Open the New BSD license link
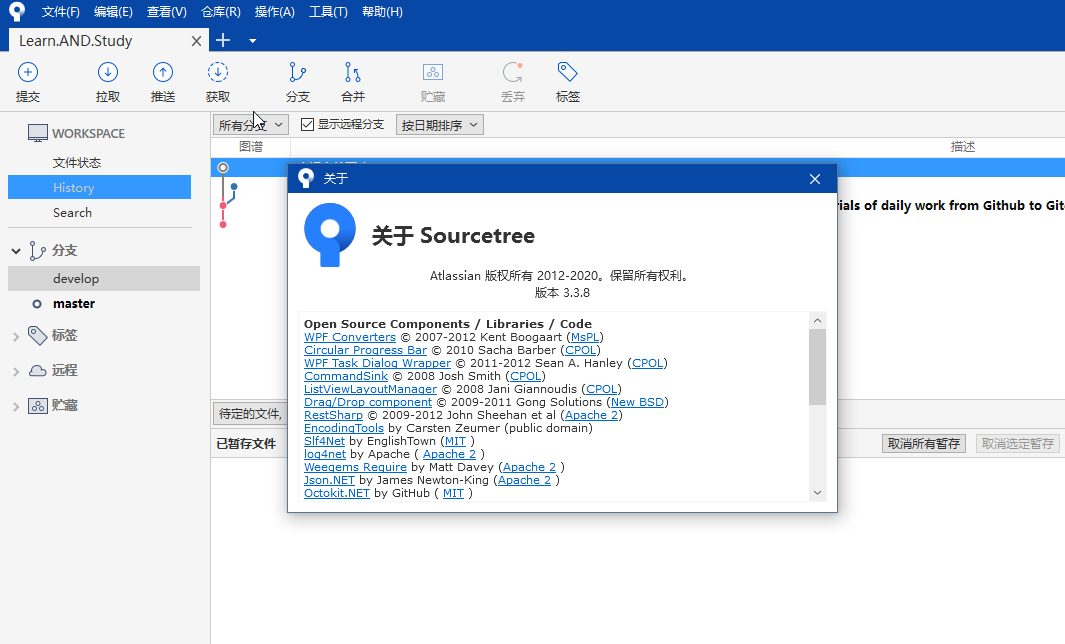Screen dimensions: 1065x644 637,401
